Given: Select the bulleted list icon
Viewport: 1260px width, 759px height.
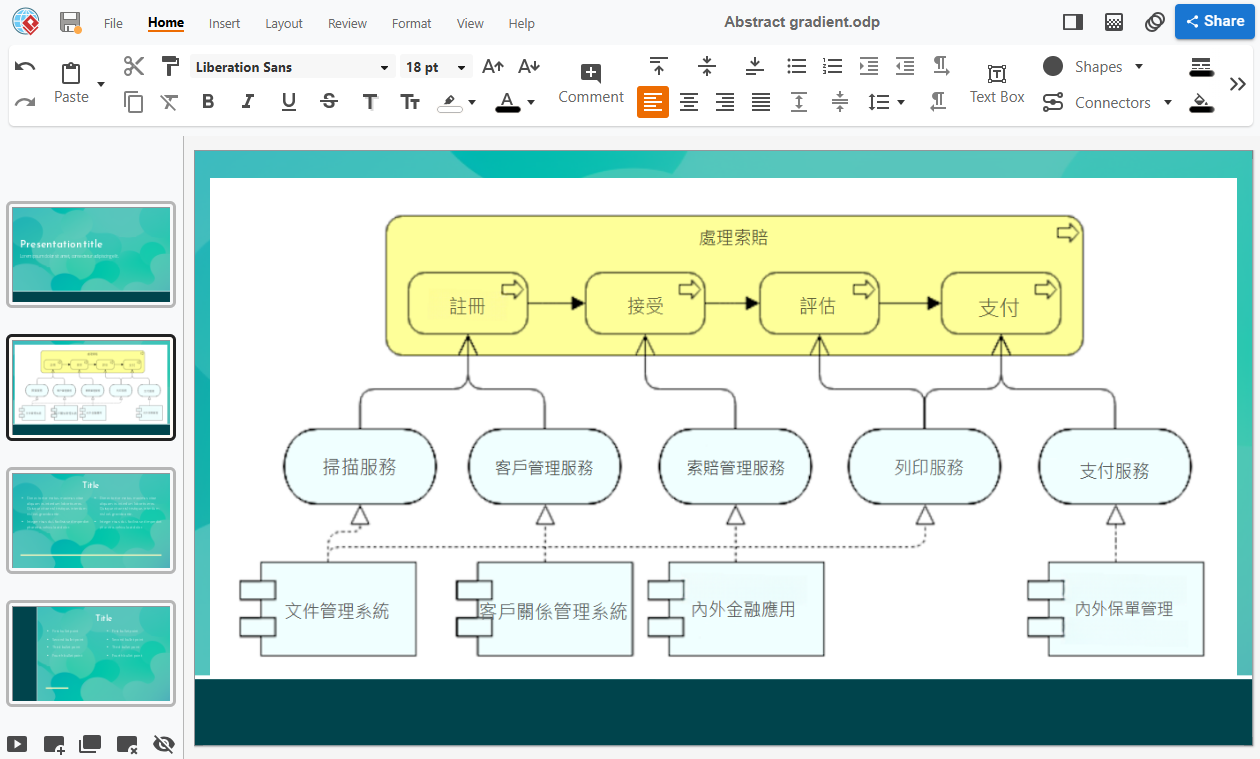Looking at the screenshot, I should point(796,66).
